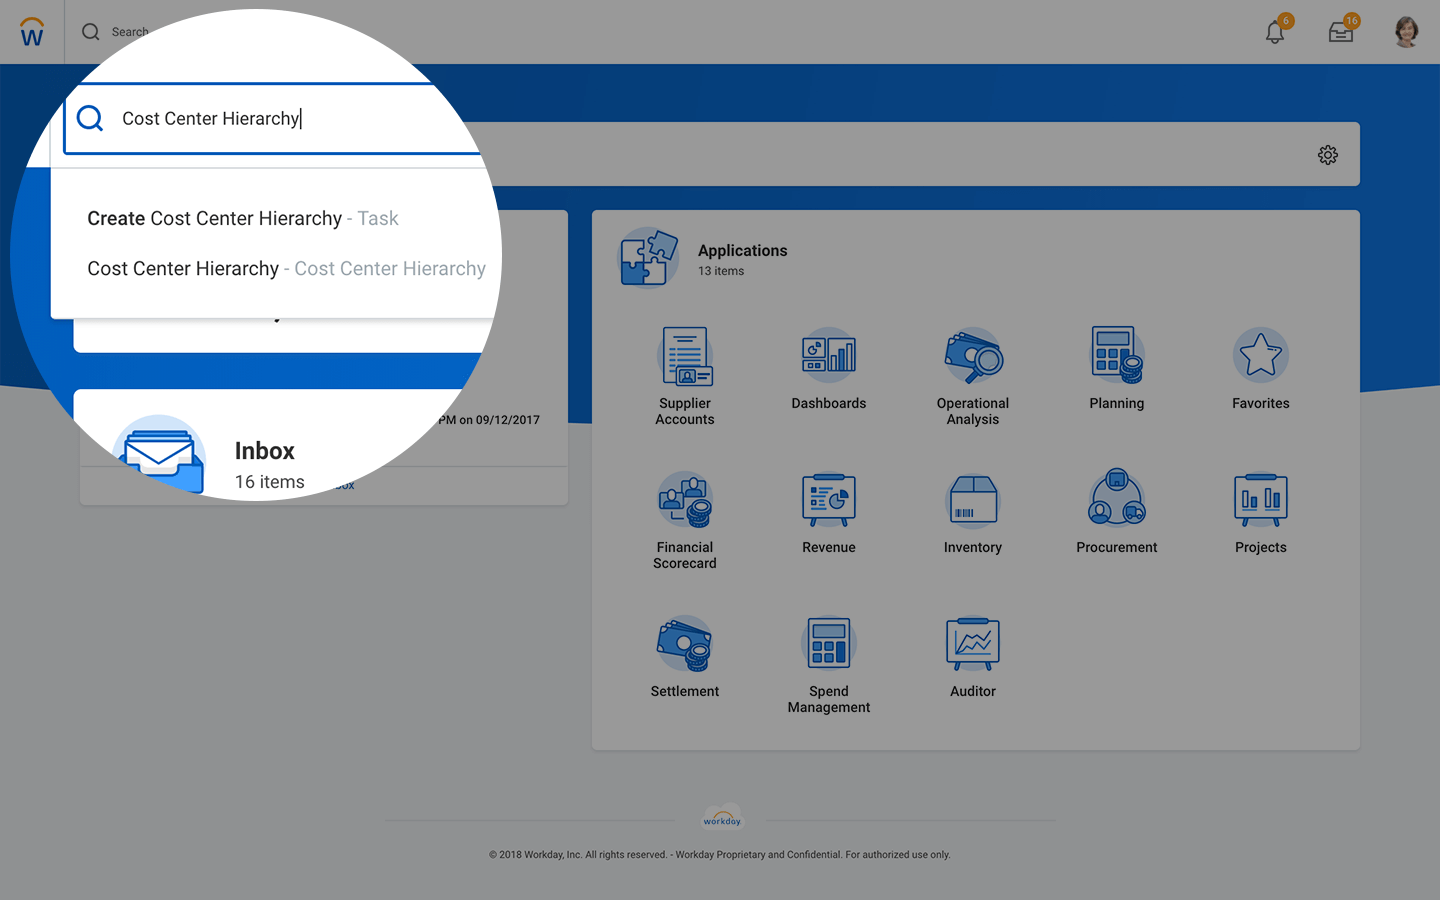Select Create Cost Center Hierarchy task suggestion

pyautogui.click(x=243, y=218)
